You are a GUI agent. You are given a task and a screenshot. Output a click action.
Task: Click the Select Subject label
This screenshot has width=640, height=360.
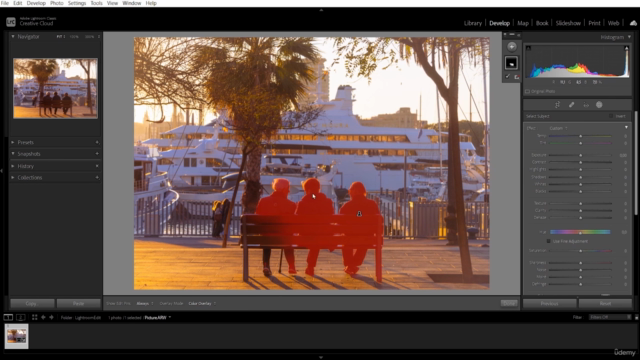pyautogui.click(x=538, y=116)
